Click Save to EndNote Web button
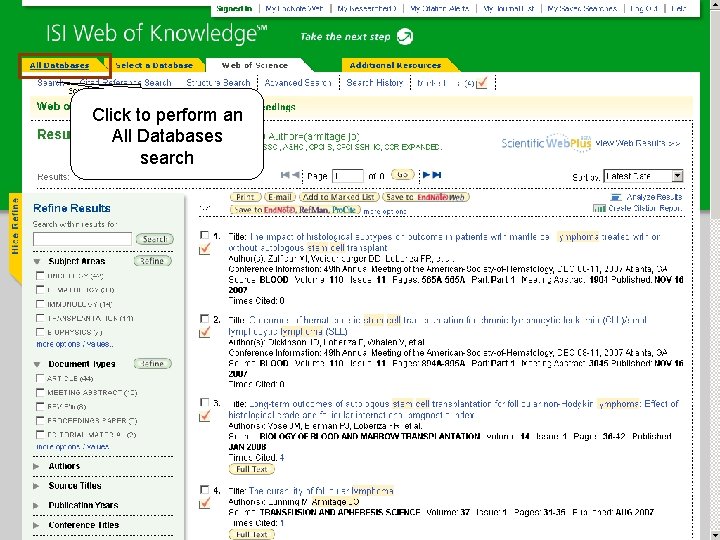This screenshot has width=720, height=540. tap(426, 197)
